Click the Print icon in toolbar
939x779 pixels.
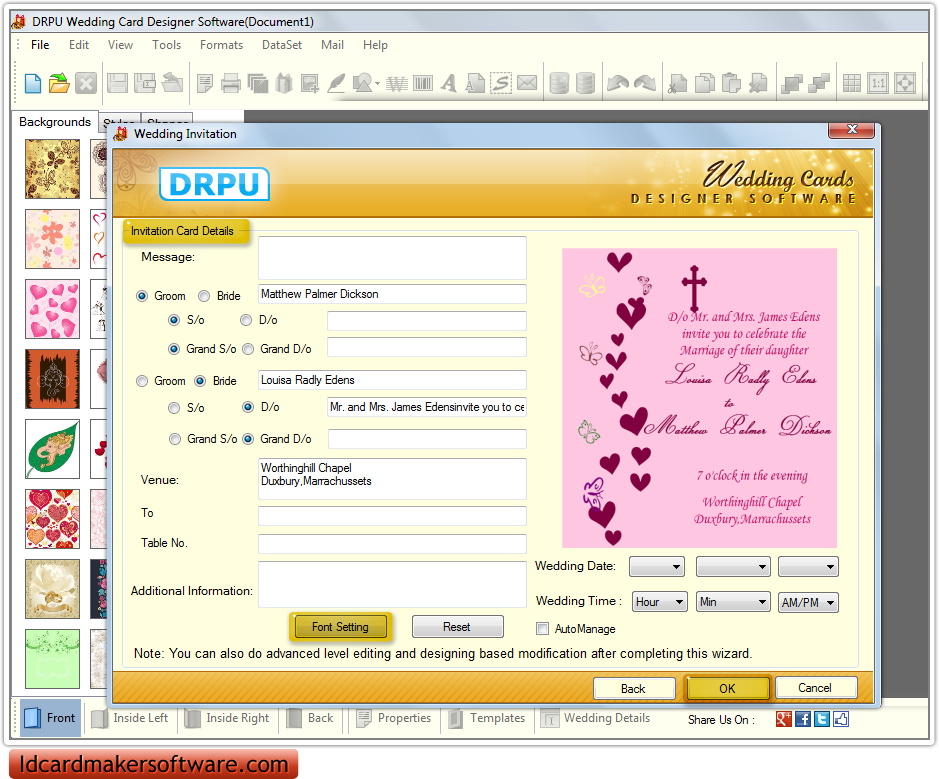(231, 83)
